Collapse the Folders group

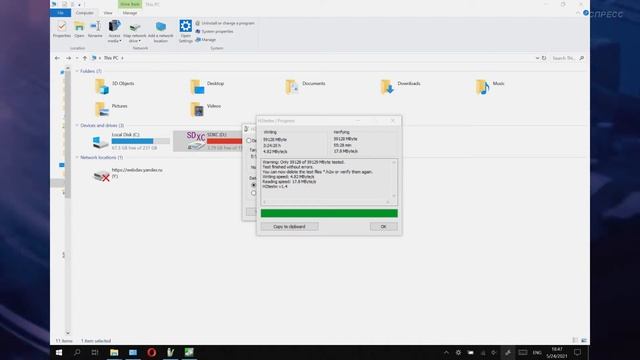(x=77, y=71)
